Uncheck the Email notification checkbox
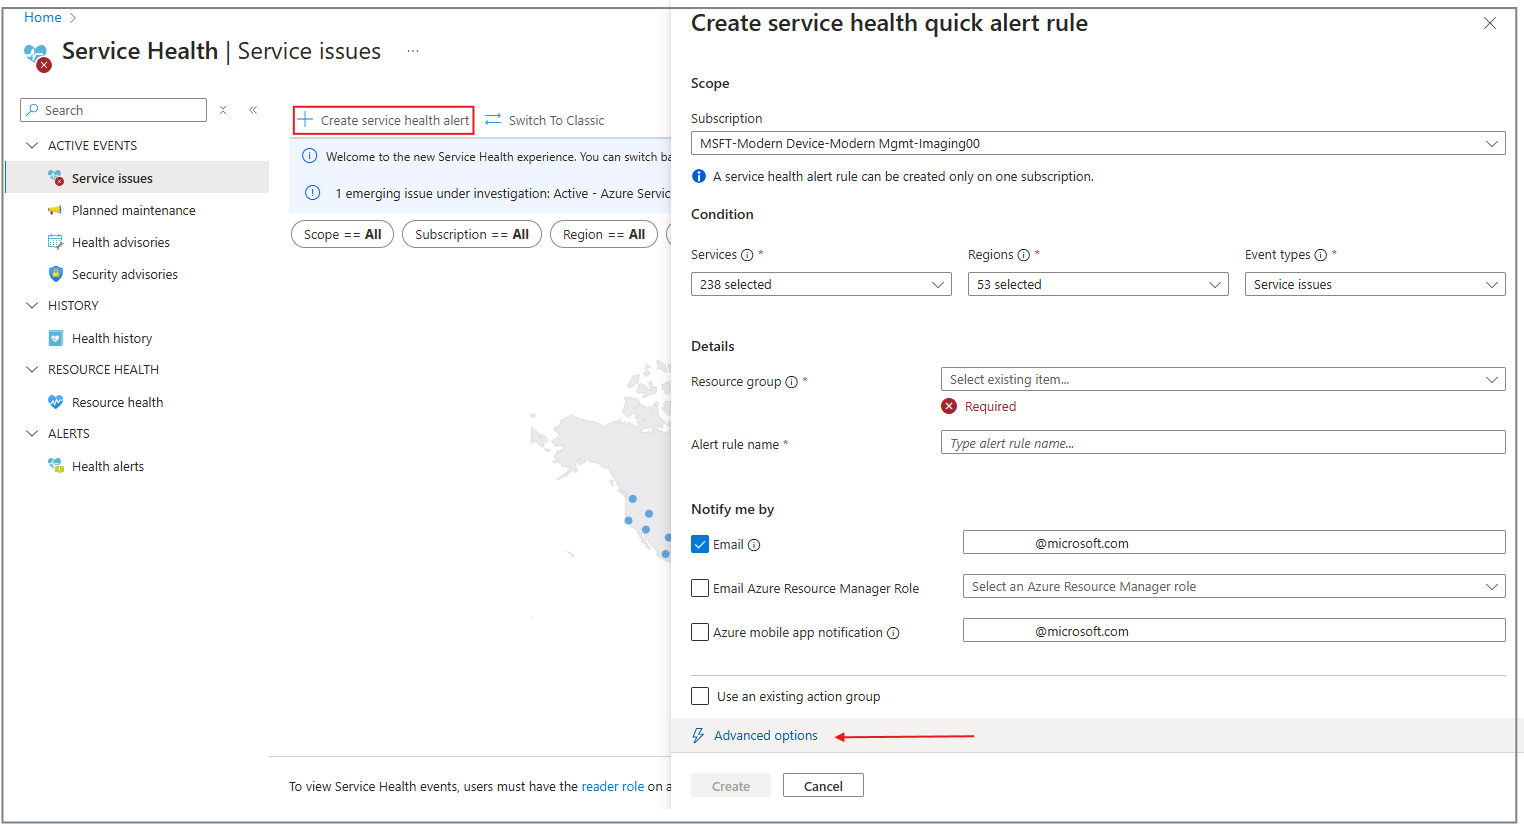1524x824 pixels. 700,544
